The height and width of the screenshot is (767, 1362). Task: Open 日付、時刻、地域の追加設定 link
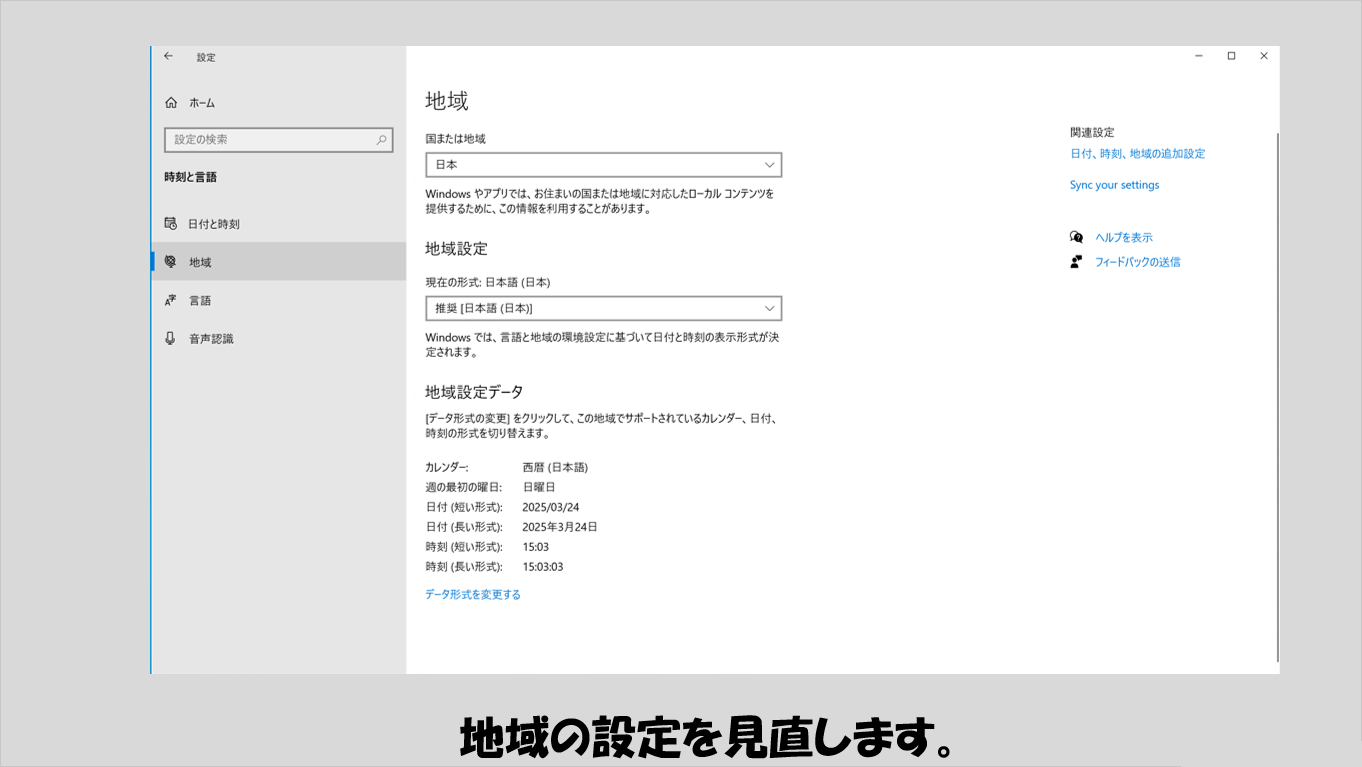point(1137,154)
